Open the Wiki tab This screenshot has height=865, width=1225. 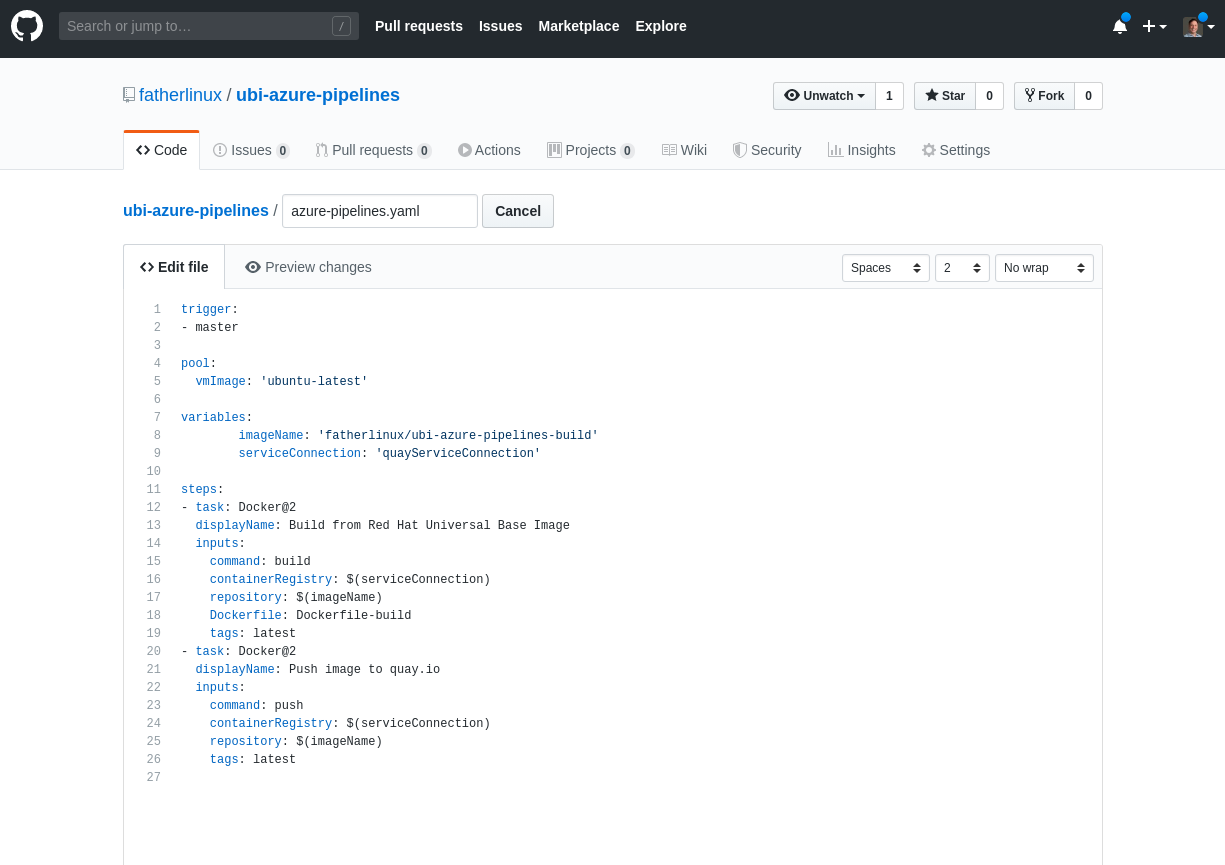pyautogui.click(x=684, y=150)
